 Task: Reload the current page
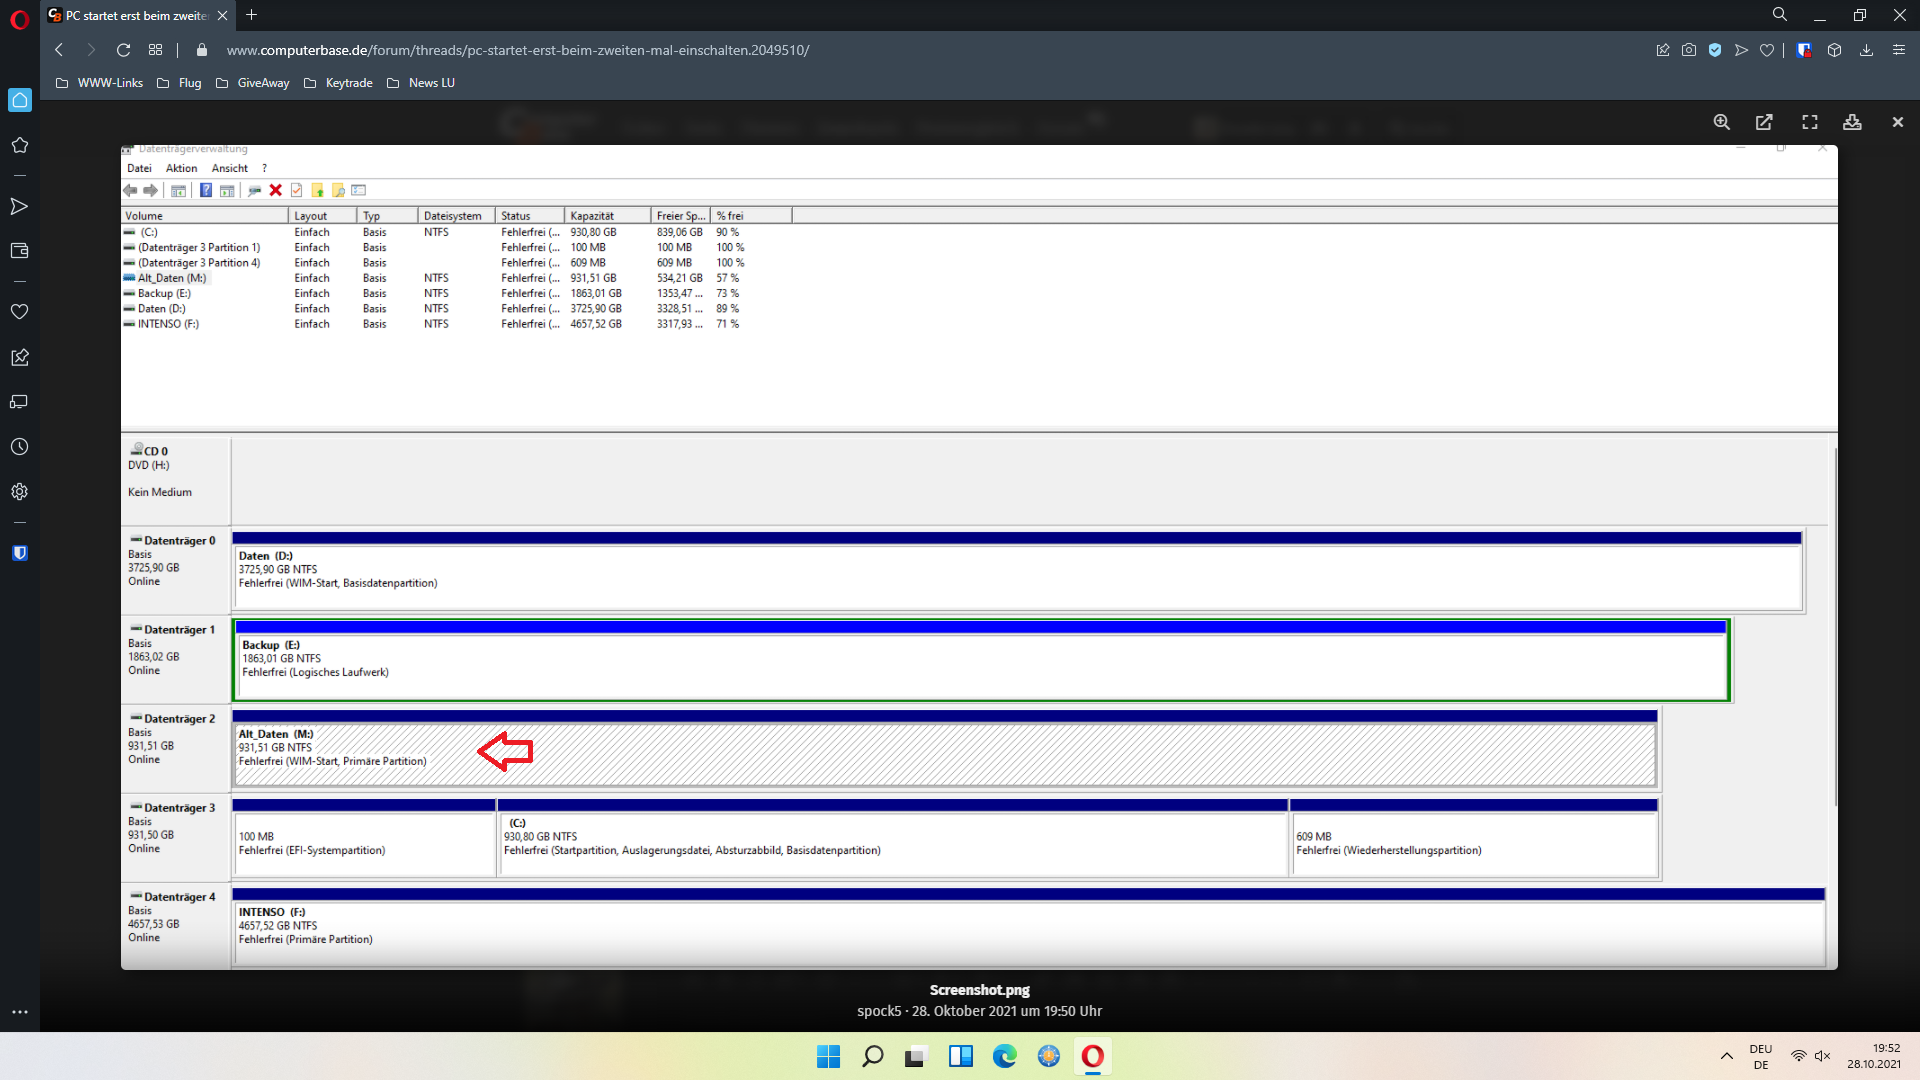click(x=123, y=50)
